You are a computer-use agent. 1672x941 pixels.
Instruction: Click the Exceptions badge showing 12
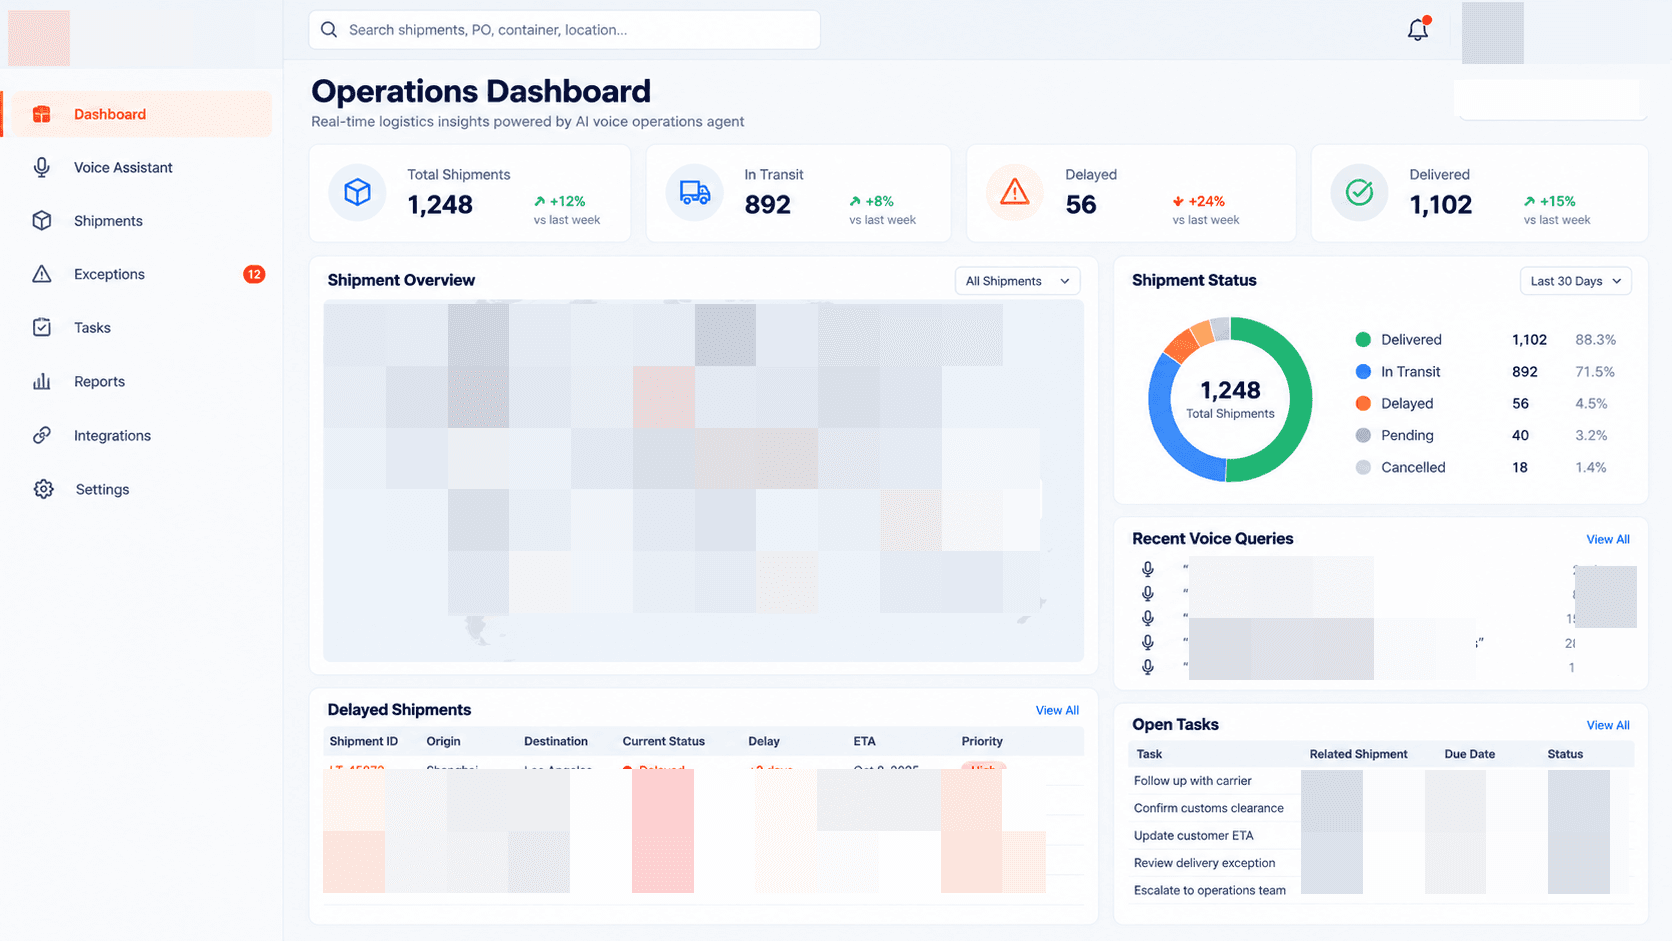pos(254,274)
